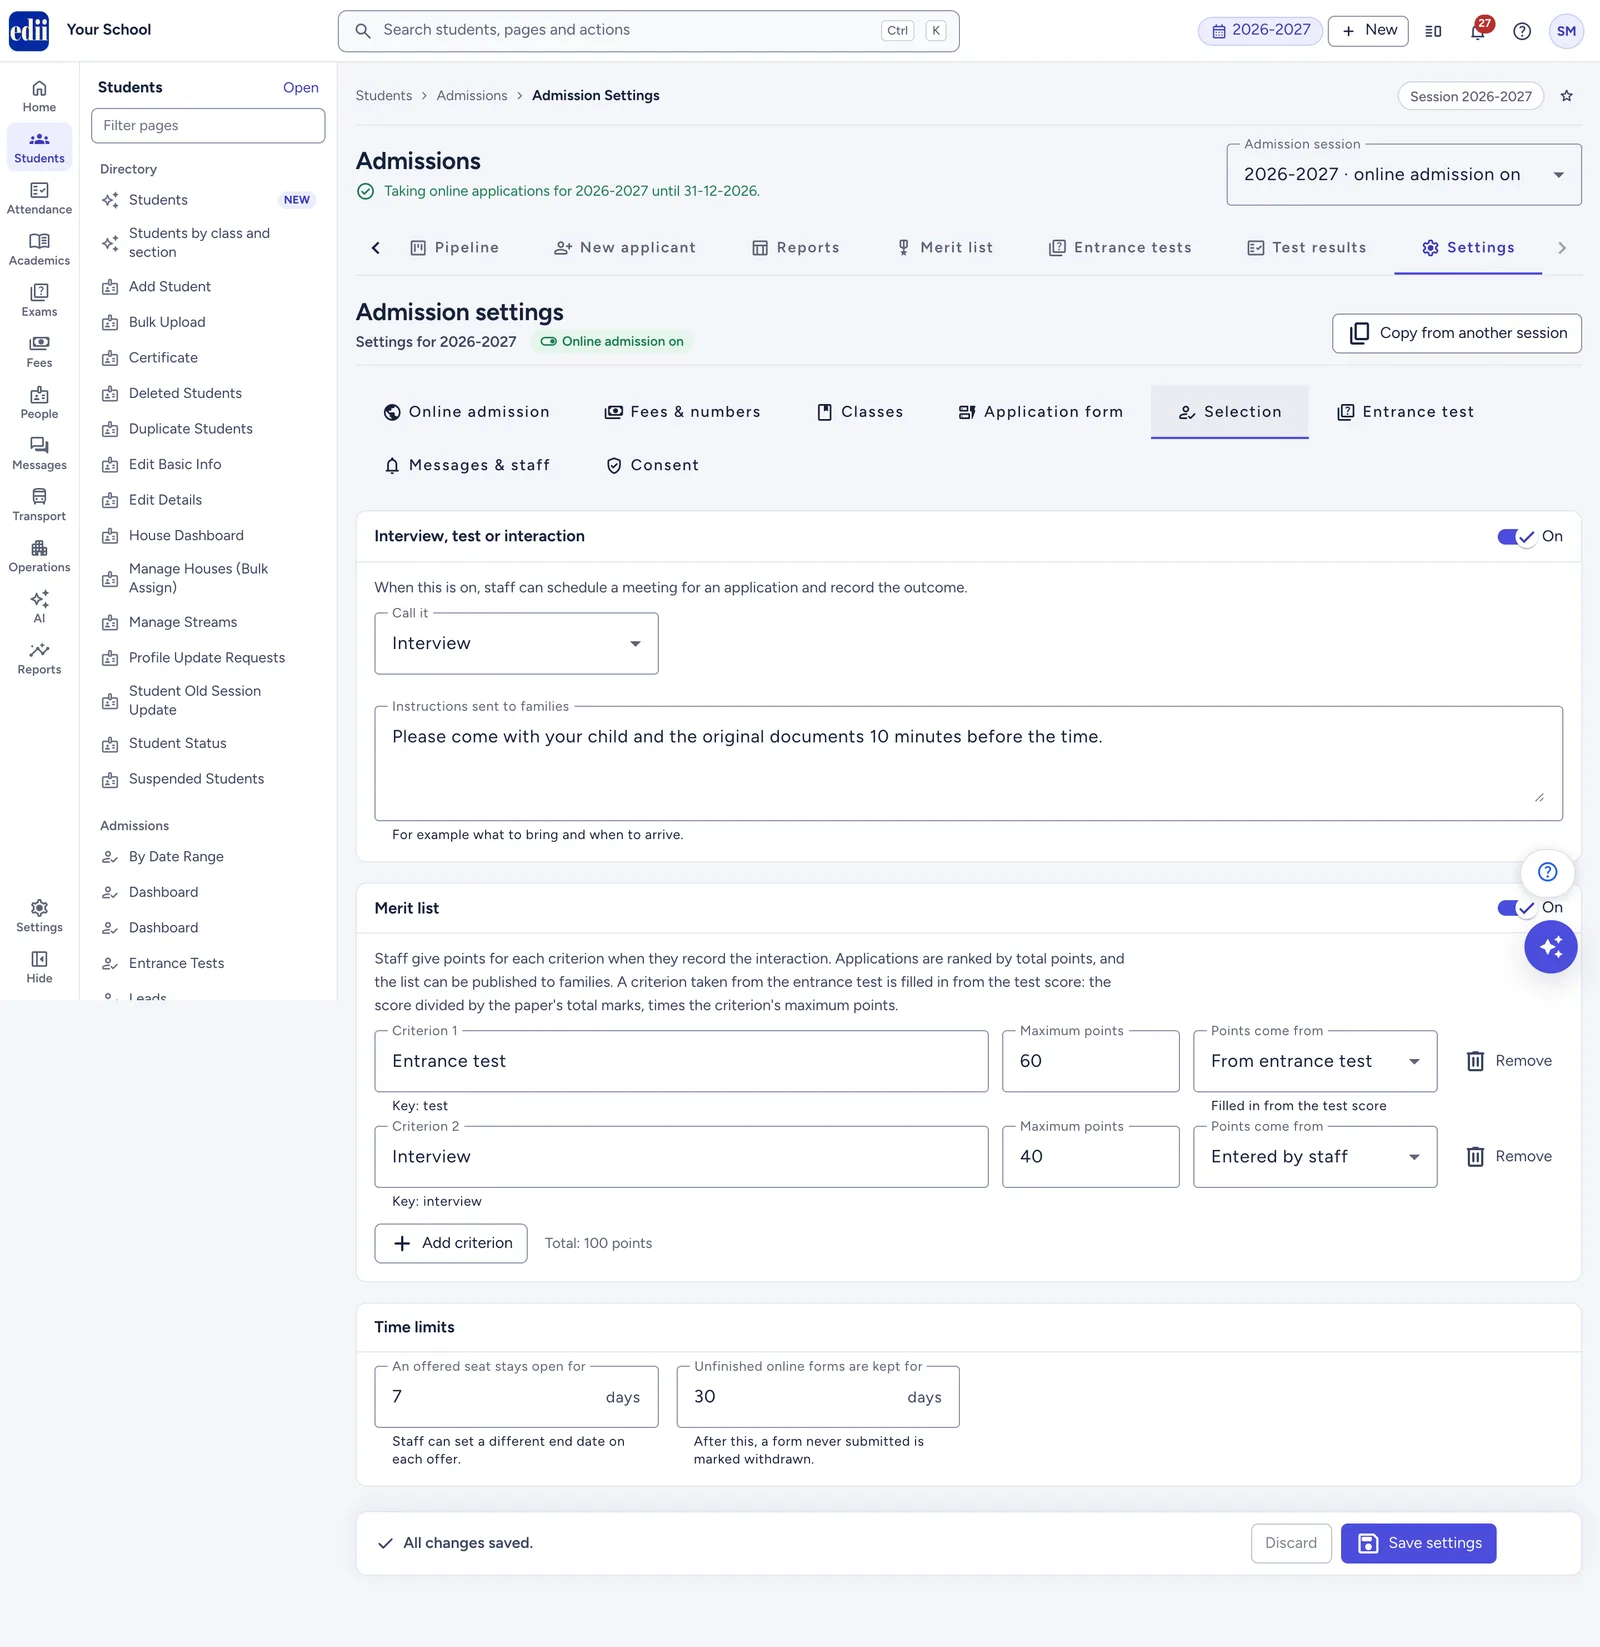Click the Add criterion button
The width and height of the screenshot is (1600, 1647).
(x=451, y=1243)
